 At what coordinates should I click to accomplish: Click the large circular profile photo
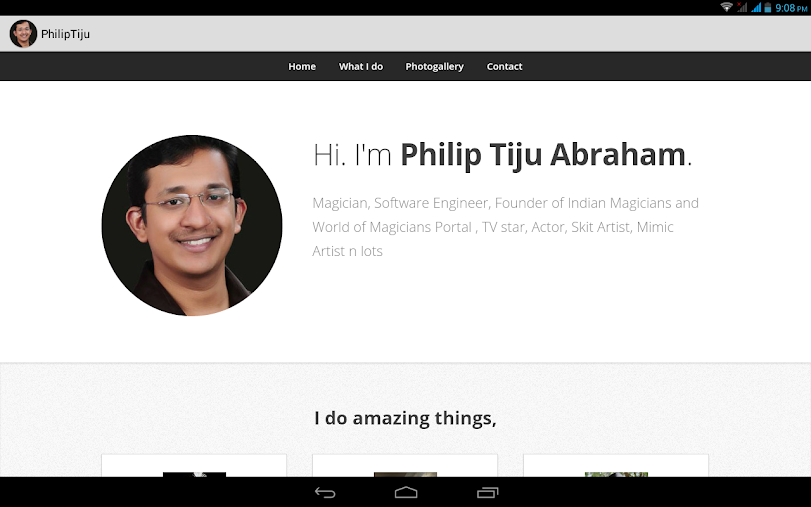point(192,225)
